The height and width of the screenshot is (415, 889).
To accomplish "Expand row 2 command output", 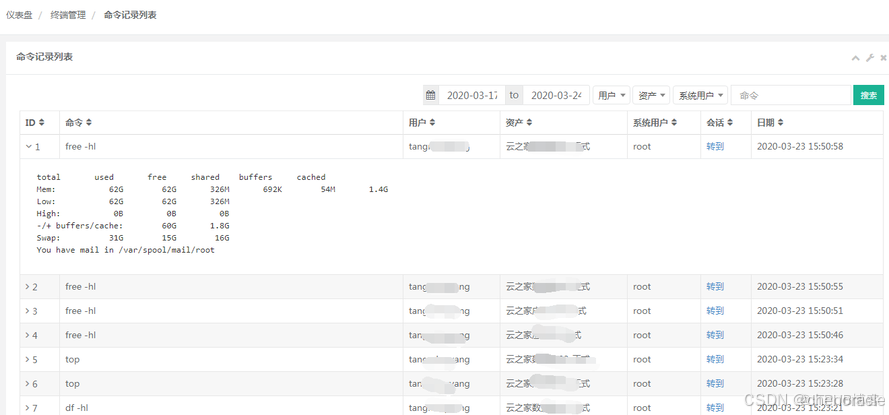I will [x=27, y=286].
